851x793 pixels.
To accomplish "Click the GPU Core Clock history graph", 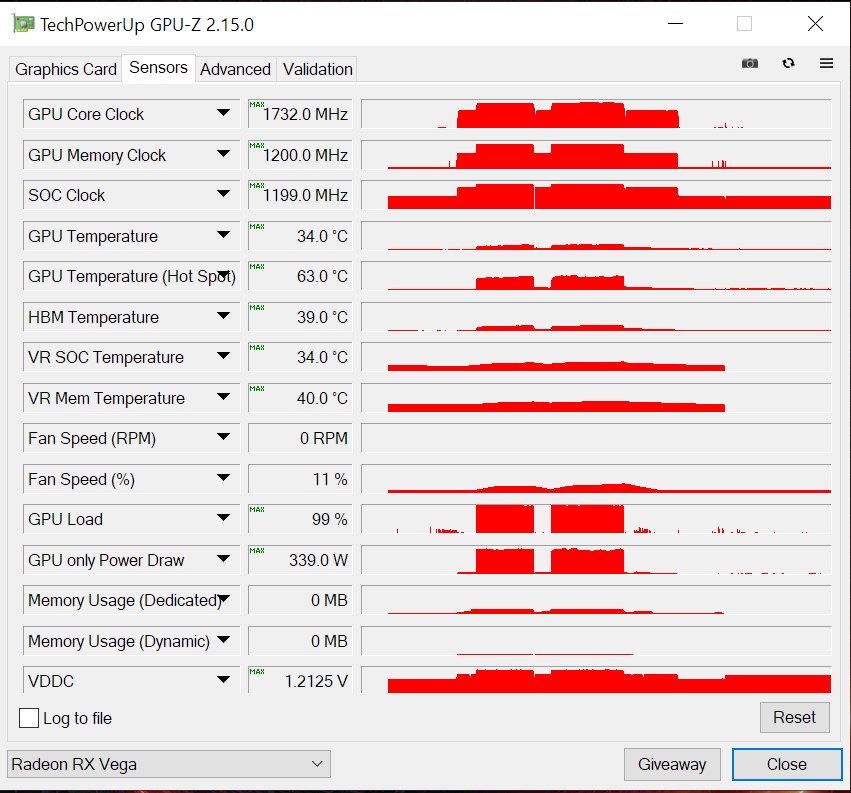I will point(596,114).
